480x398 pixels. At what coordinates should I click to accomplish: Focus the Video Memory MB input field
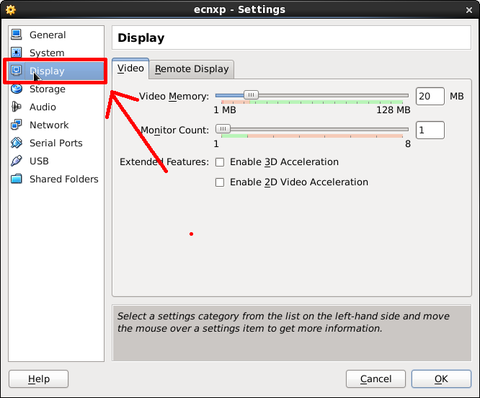[430, 96]
